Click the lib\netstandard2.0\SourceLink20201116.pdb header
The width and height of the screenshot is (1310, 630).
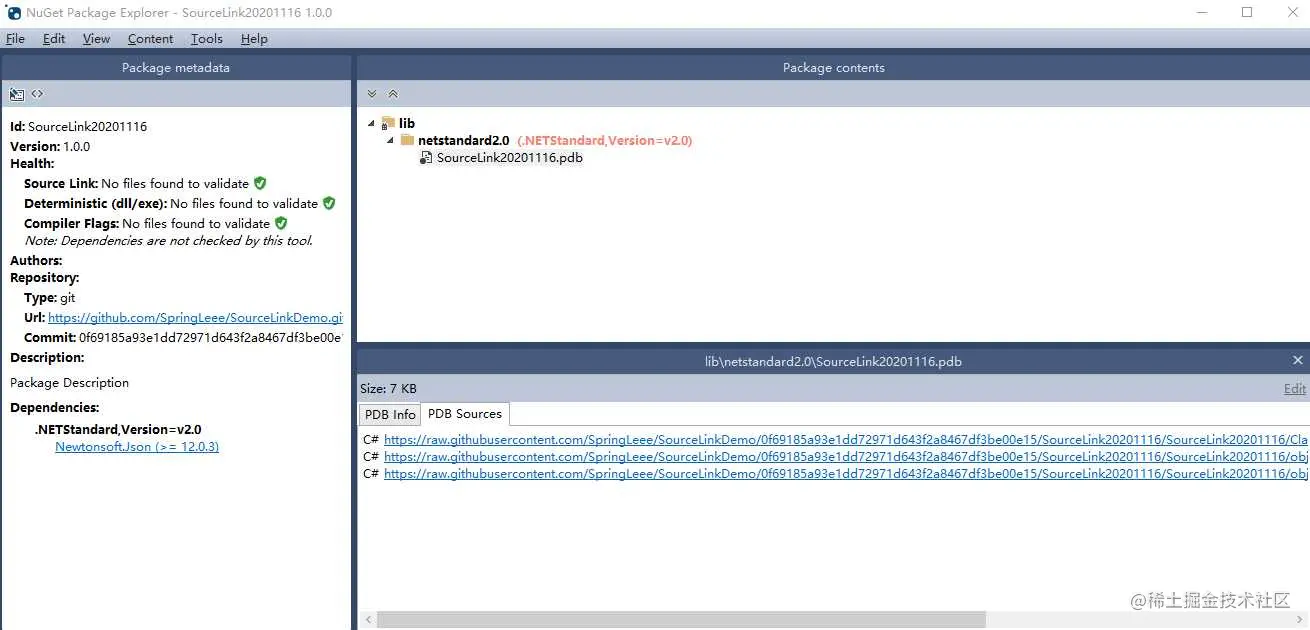[x=833, y=361]
